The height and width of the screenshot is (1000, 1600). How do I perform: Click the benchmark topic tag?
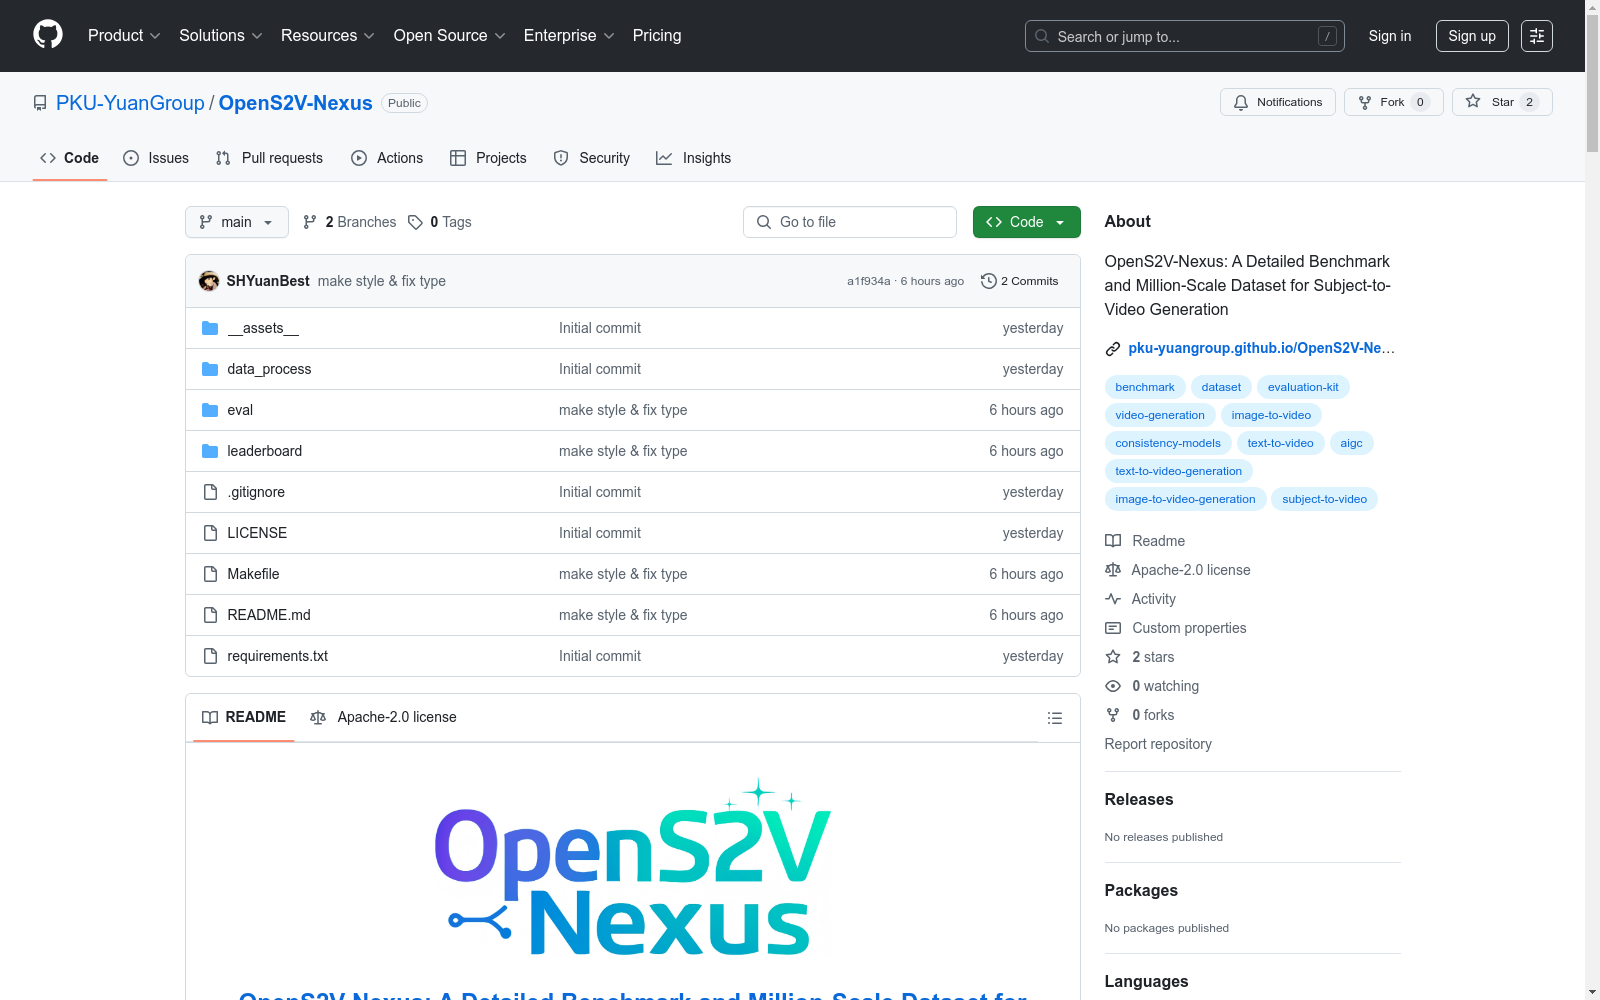click(1145, 387)
